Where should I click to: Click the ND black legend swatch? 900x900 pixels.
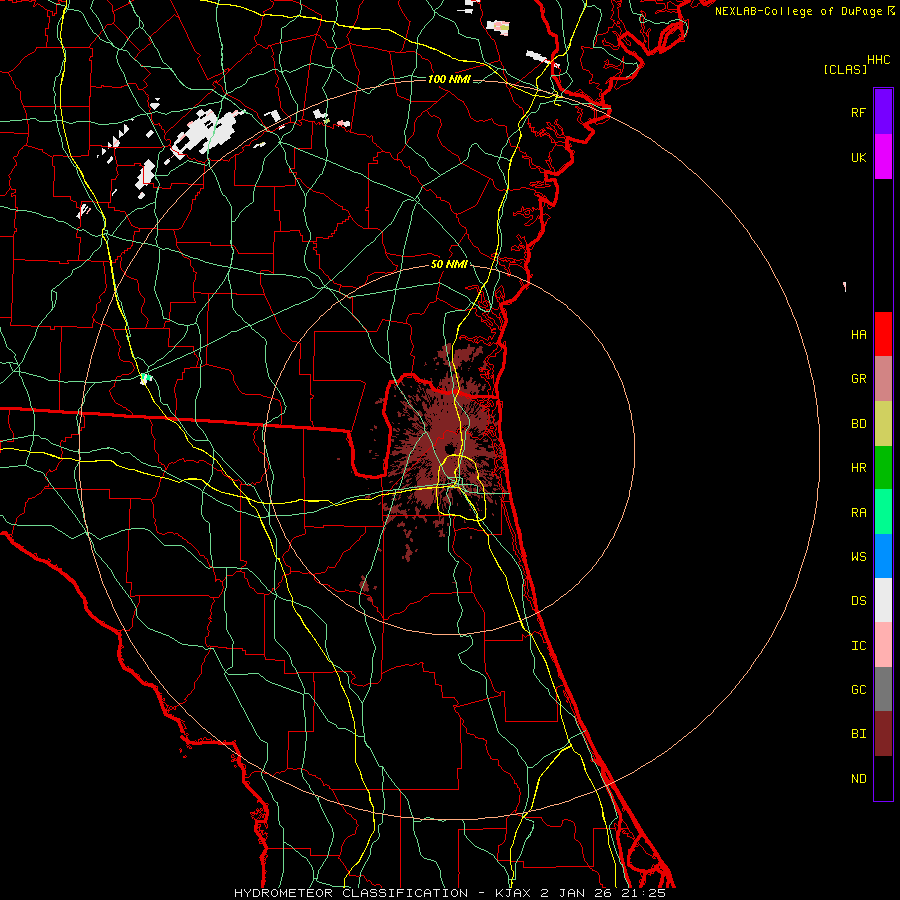coord(883,778)
